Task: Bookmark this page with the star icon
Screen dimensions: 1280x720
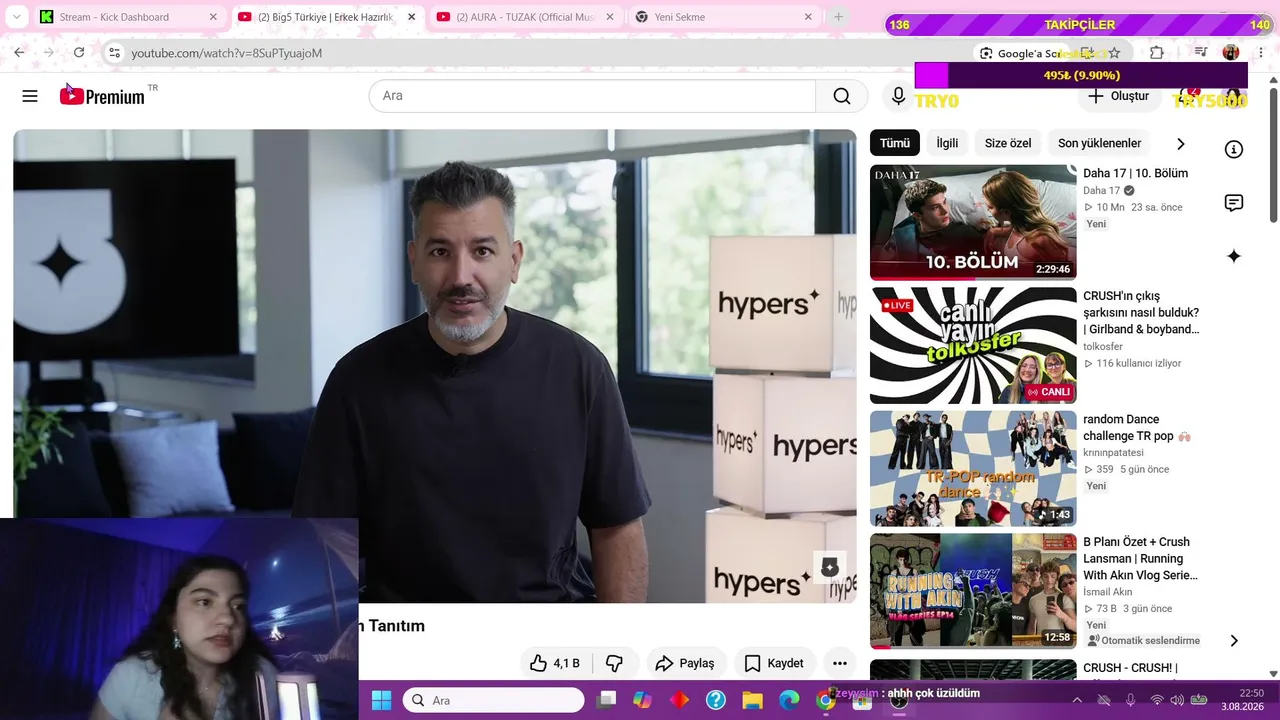Action: (x=1114, y=53)
